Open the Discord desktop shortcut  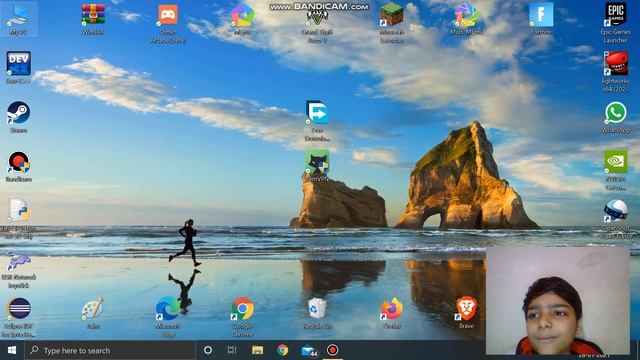[x=168, y=24]
